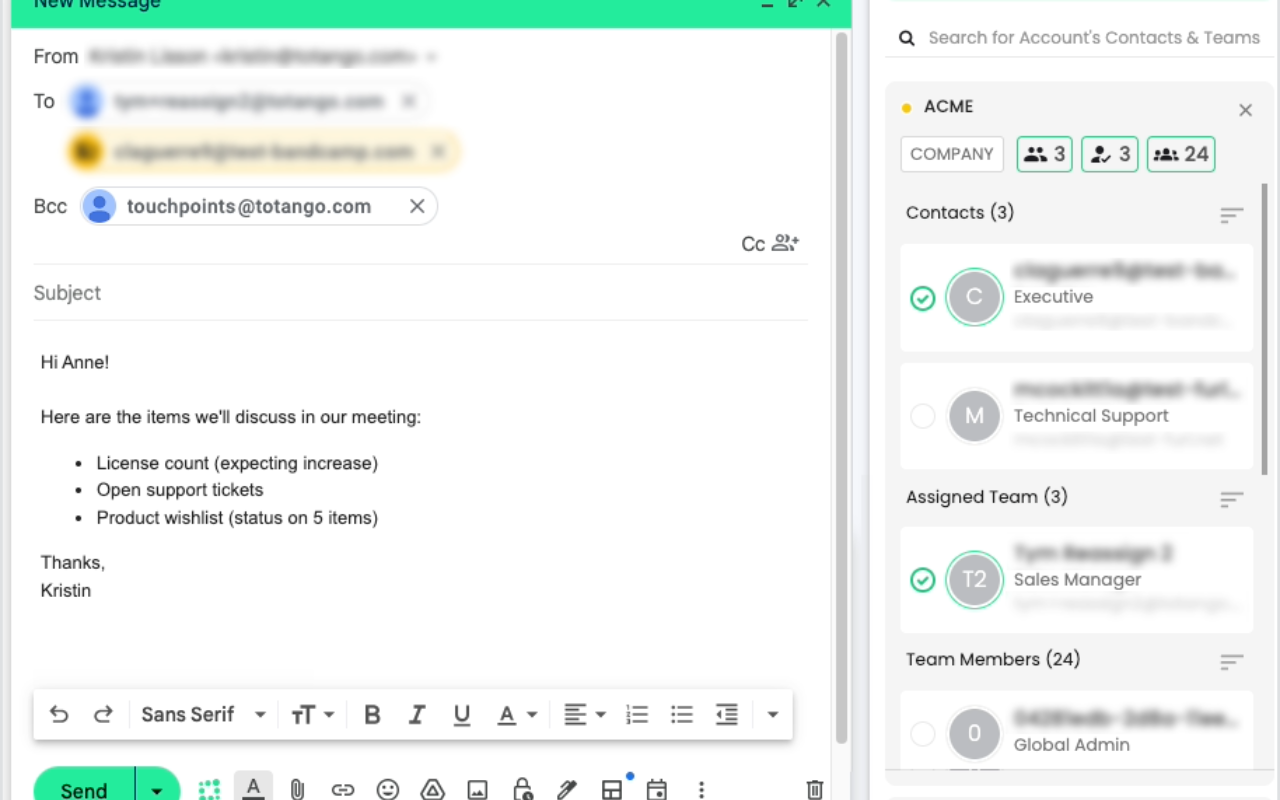The image size is (1280, 800).
Task: Choose a layout template icon
Action: tap(612, 789)
